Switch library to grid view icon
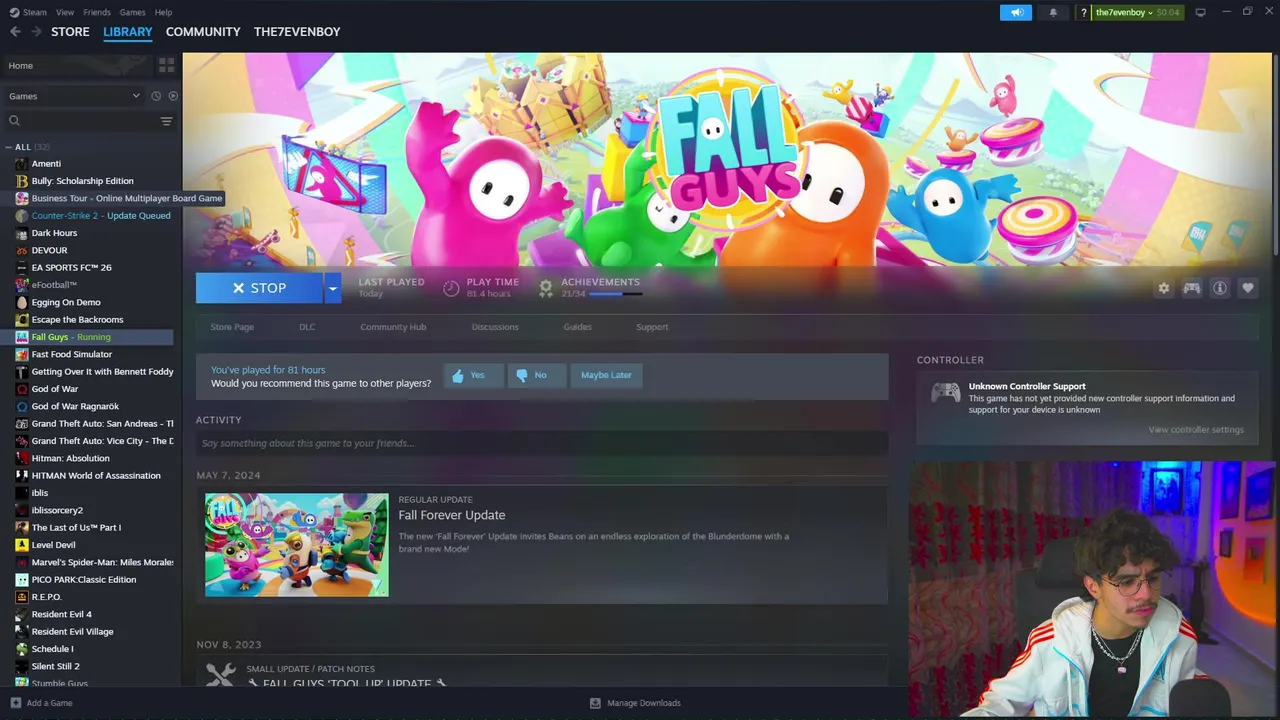Screen dimensions: 1280x720 point(166,65)
